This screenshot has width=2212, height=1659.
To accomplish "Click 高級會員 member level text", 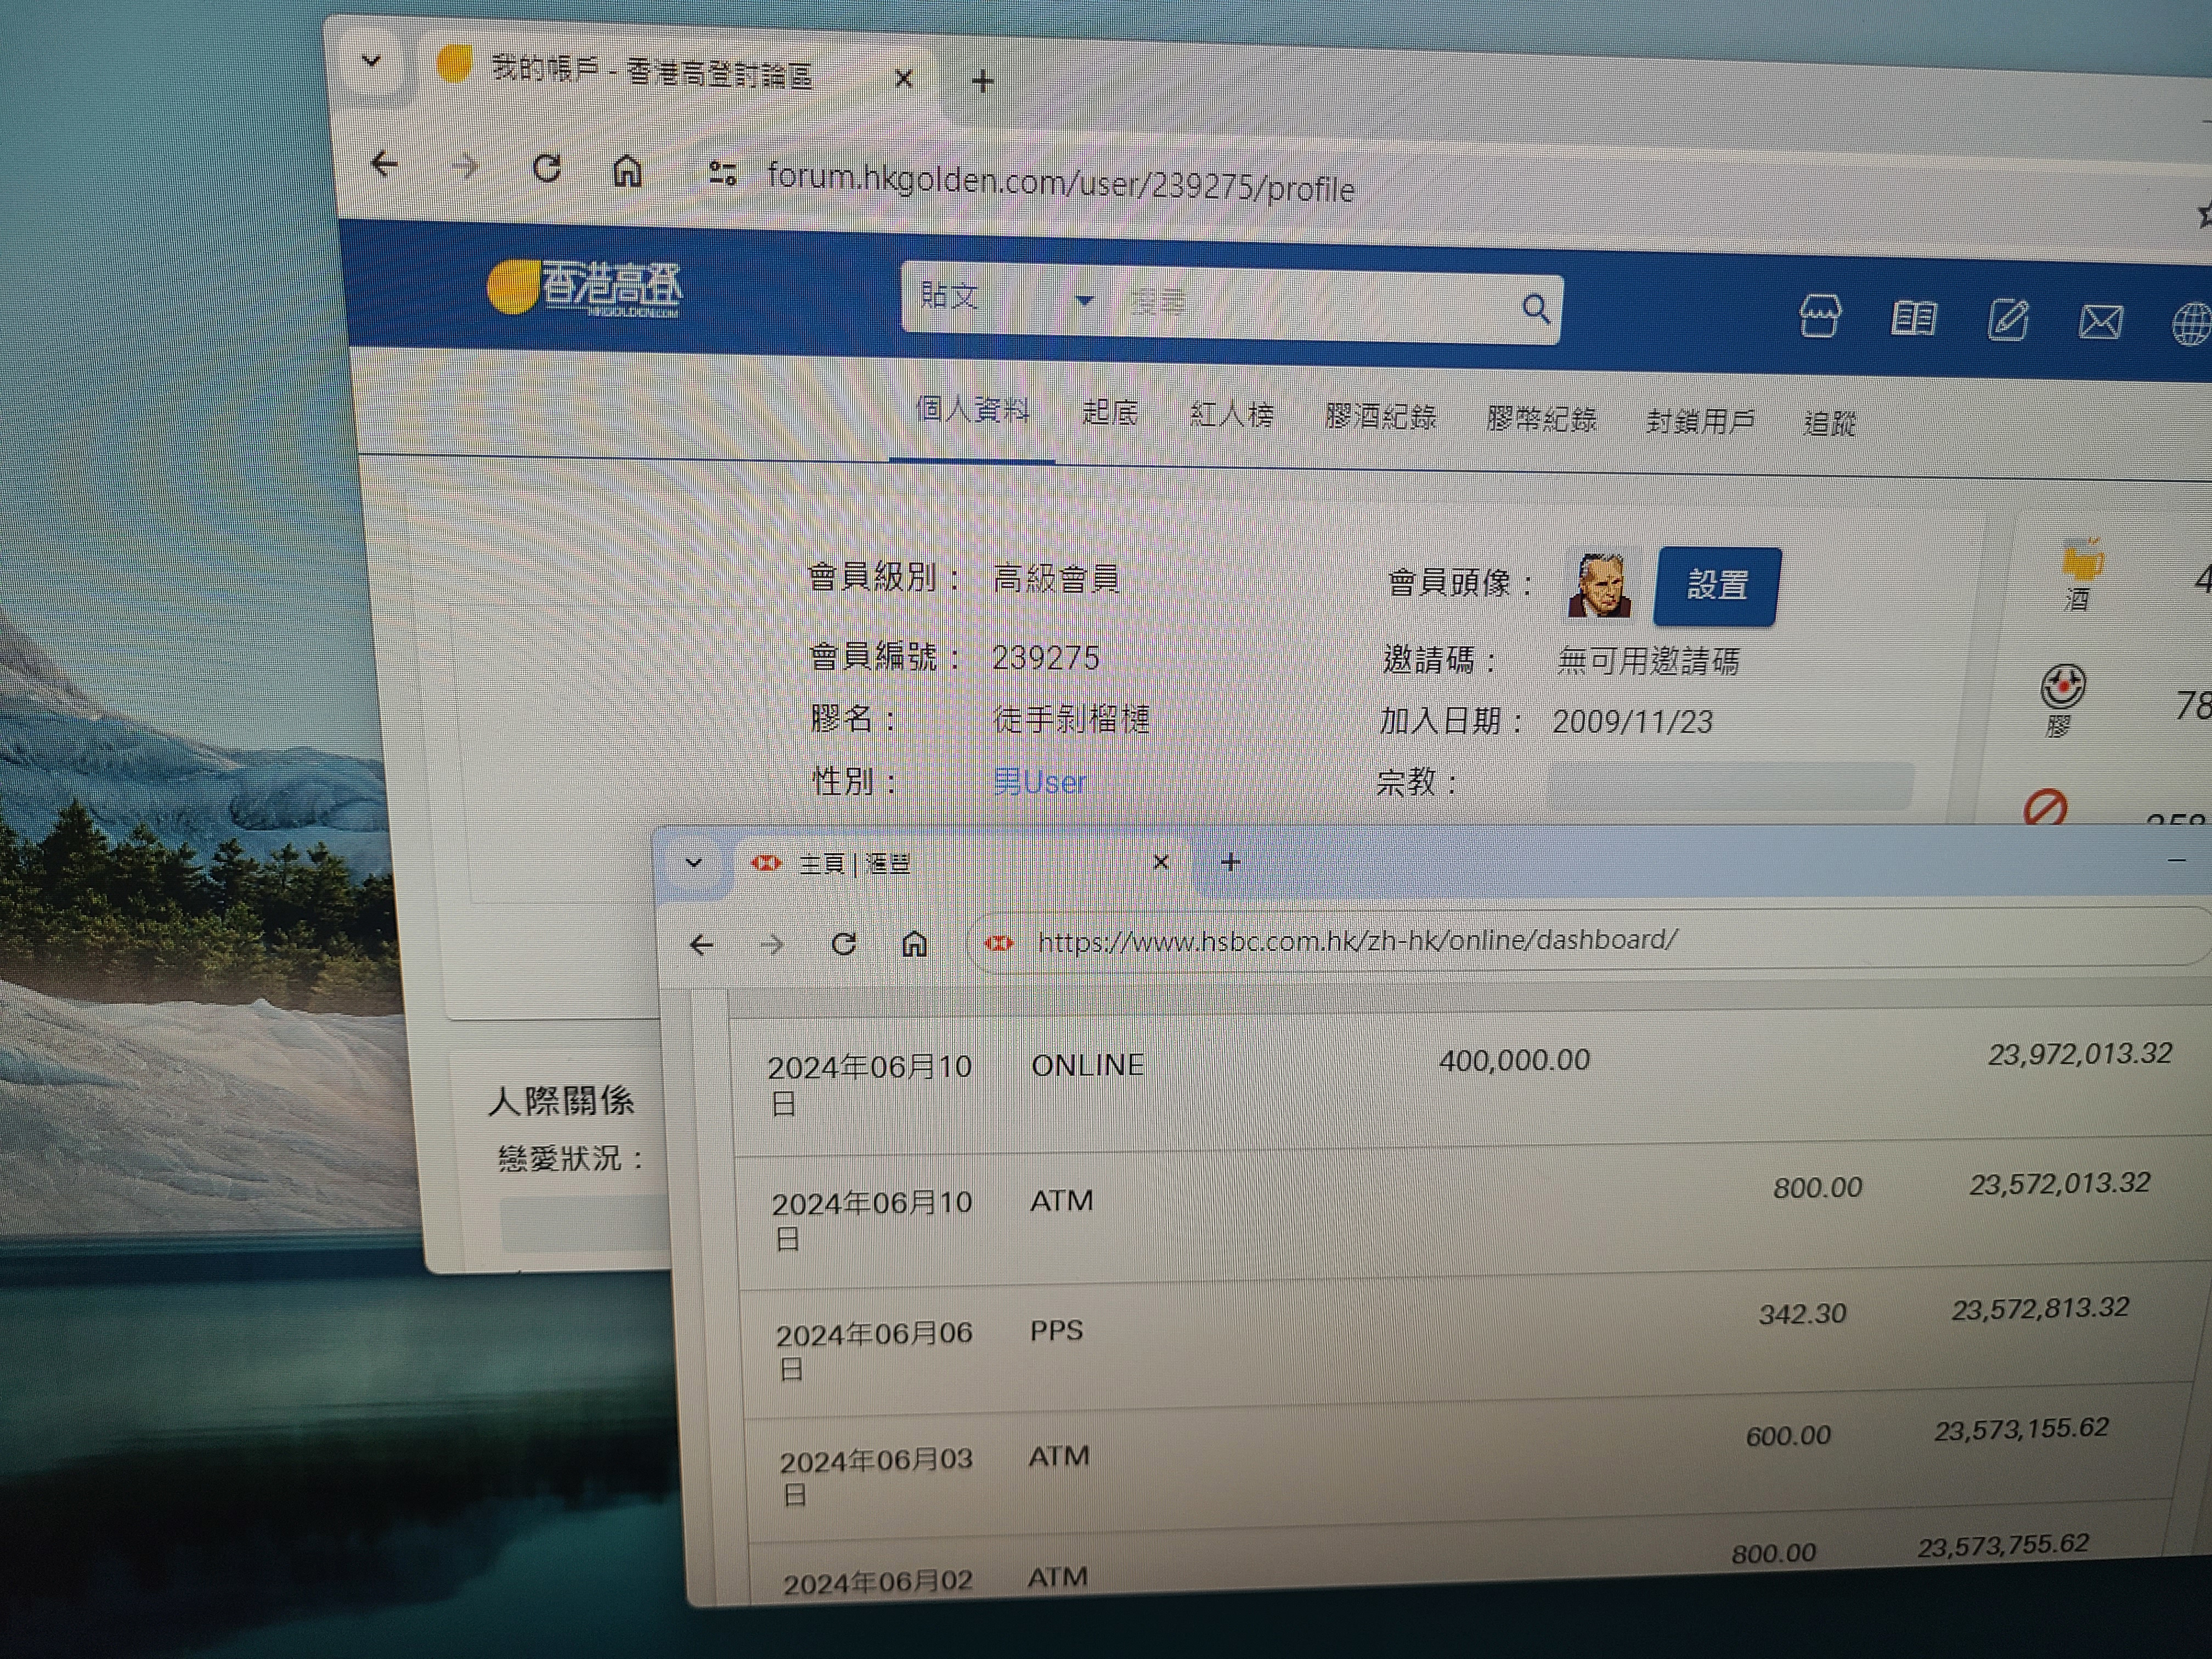I will click(x=1056, y=579).
